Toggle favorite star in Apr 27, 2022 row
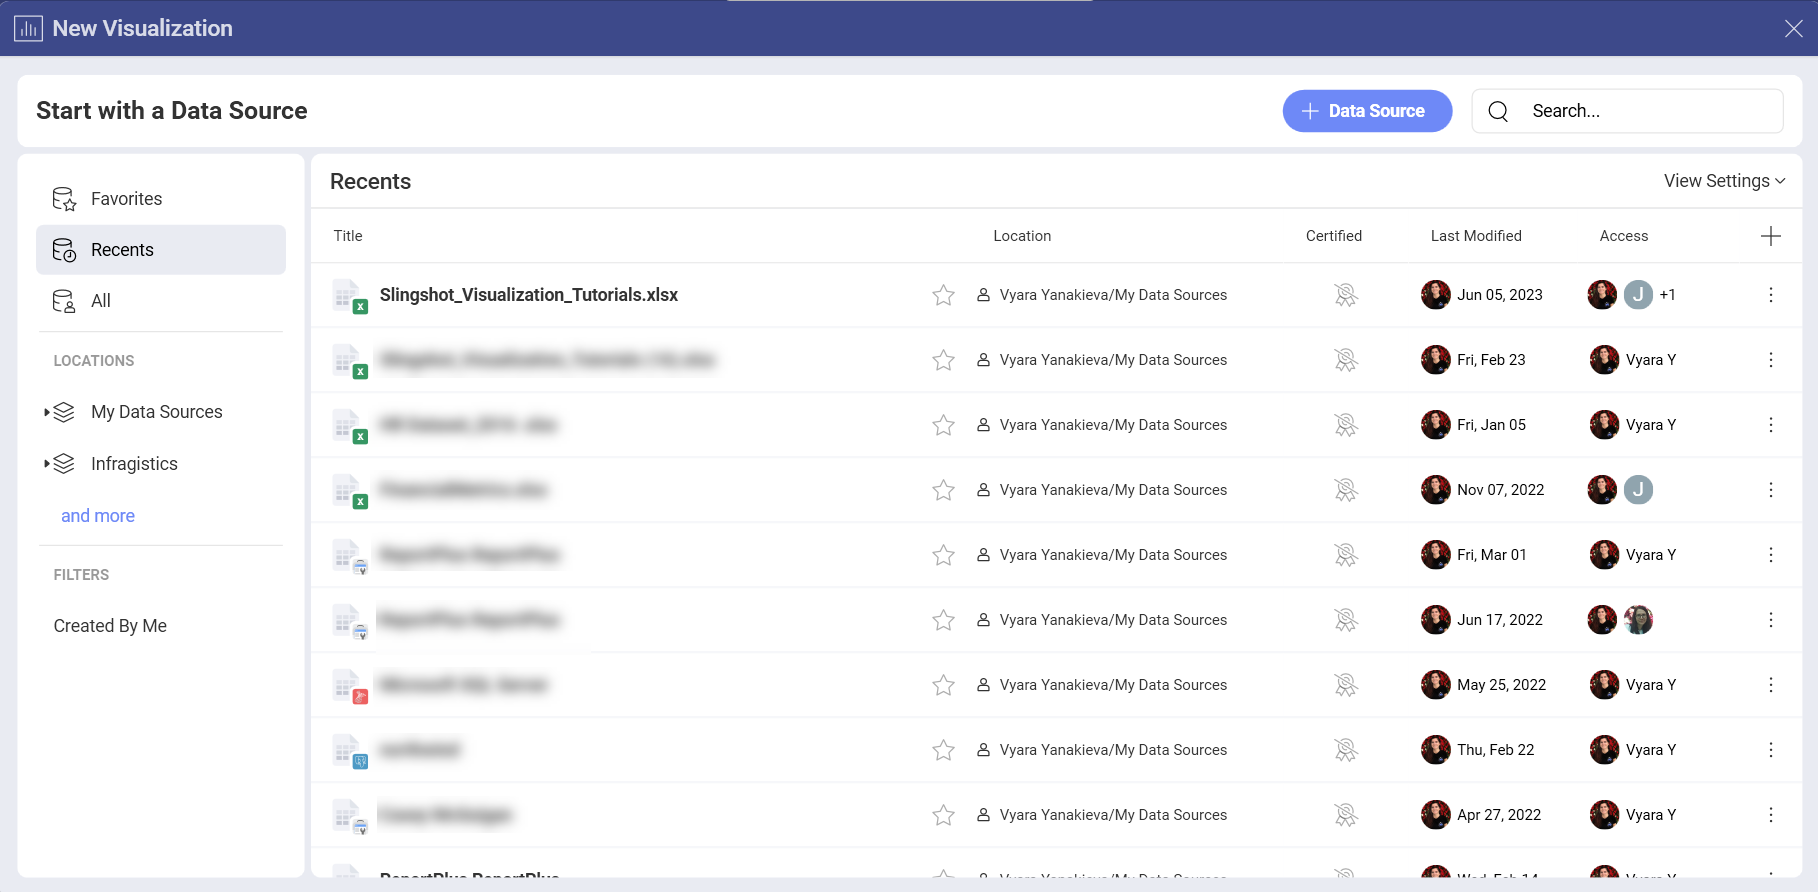Image resolution: width=1818 pixels, height=892 pixels. (x=943, y=815)
